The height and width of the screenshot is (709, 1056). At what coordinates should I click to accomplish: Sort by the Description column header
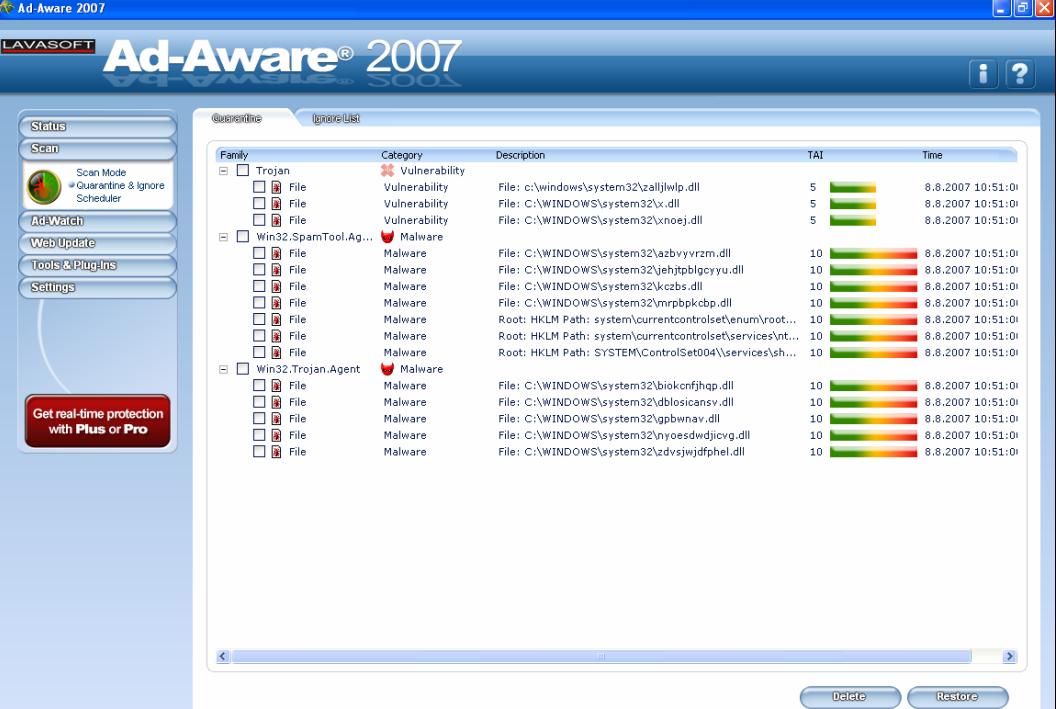pos(520,155)
